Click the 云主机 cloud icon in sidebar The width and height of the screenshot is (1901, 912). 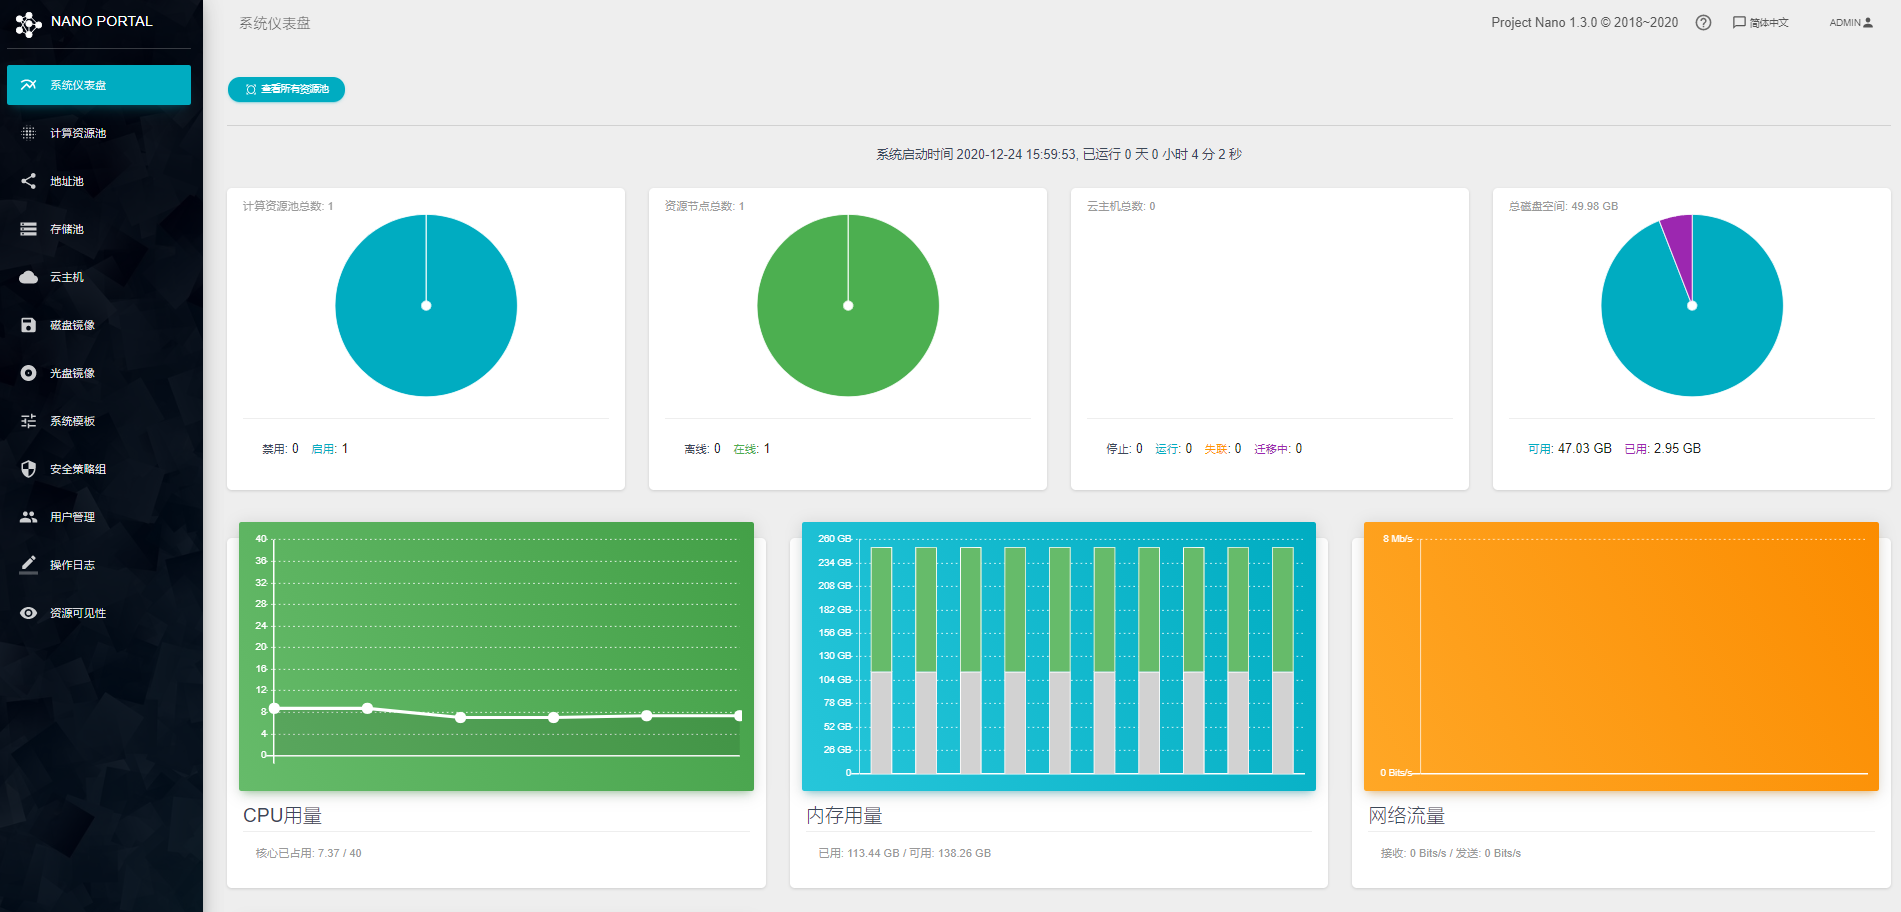28,277
